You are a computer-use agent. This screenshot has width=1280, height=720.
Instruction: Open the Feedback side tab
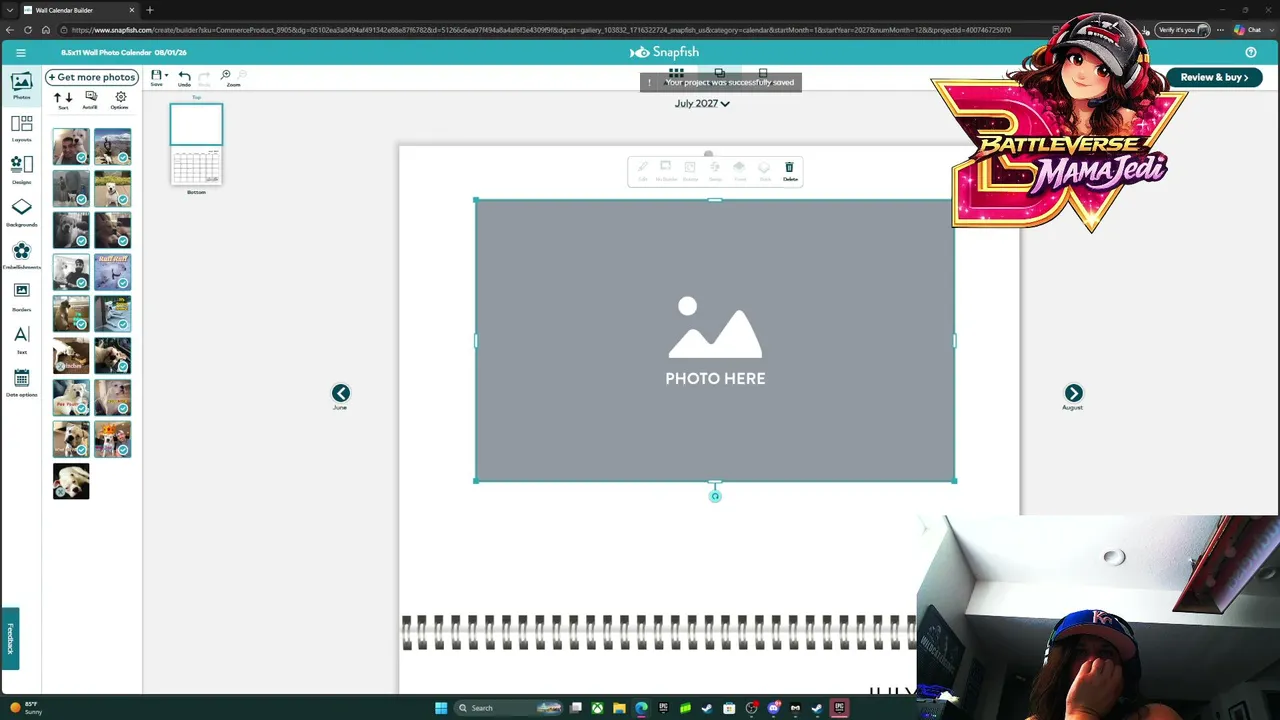tap(10, 639)
